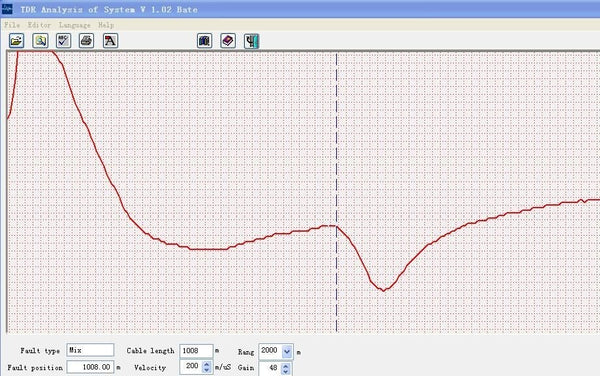Screen dimensions: 600x376
Task: Open file with the folder icon
Action: pos(16,41)
